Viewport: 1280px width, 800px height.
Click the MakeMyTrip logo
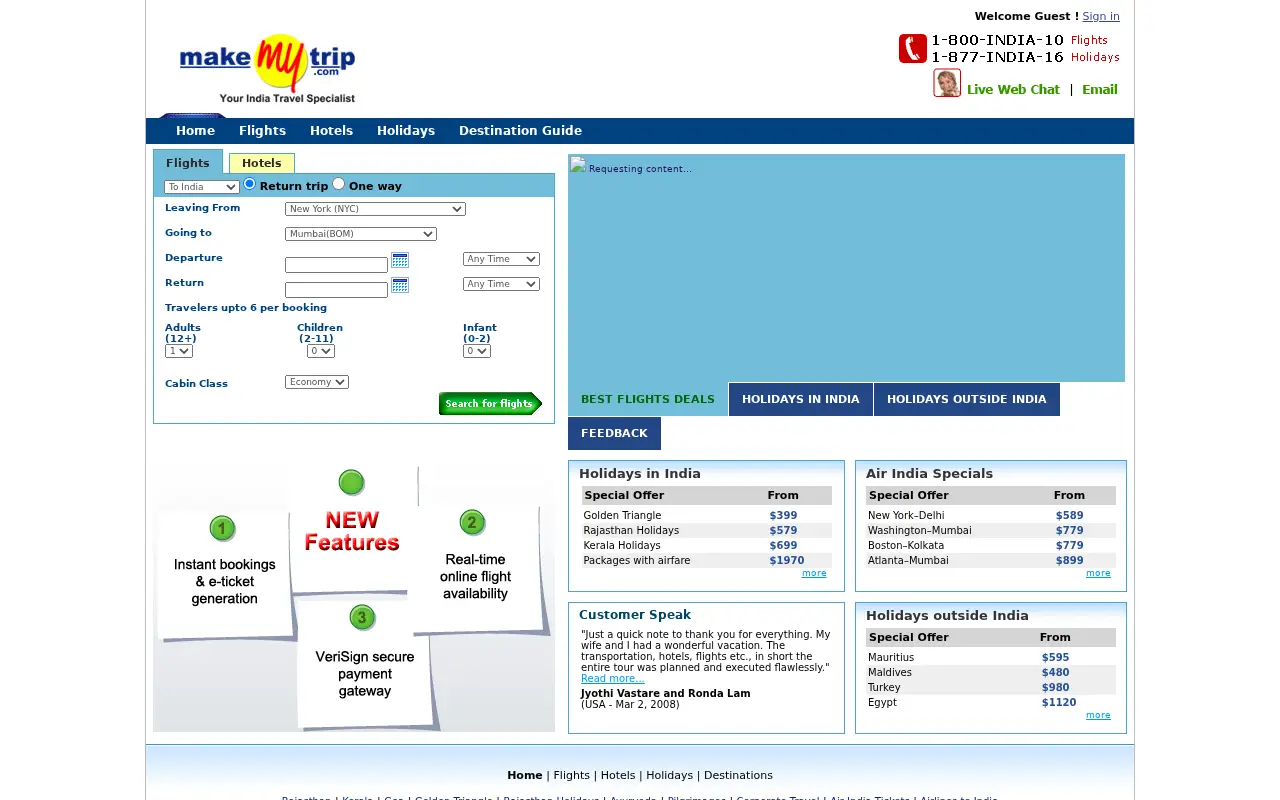click(267, 68)
